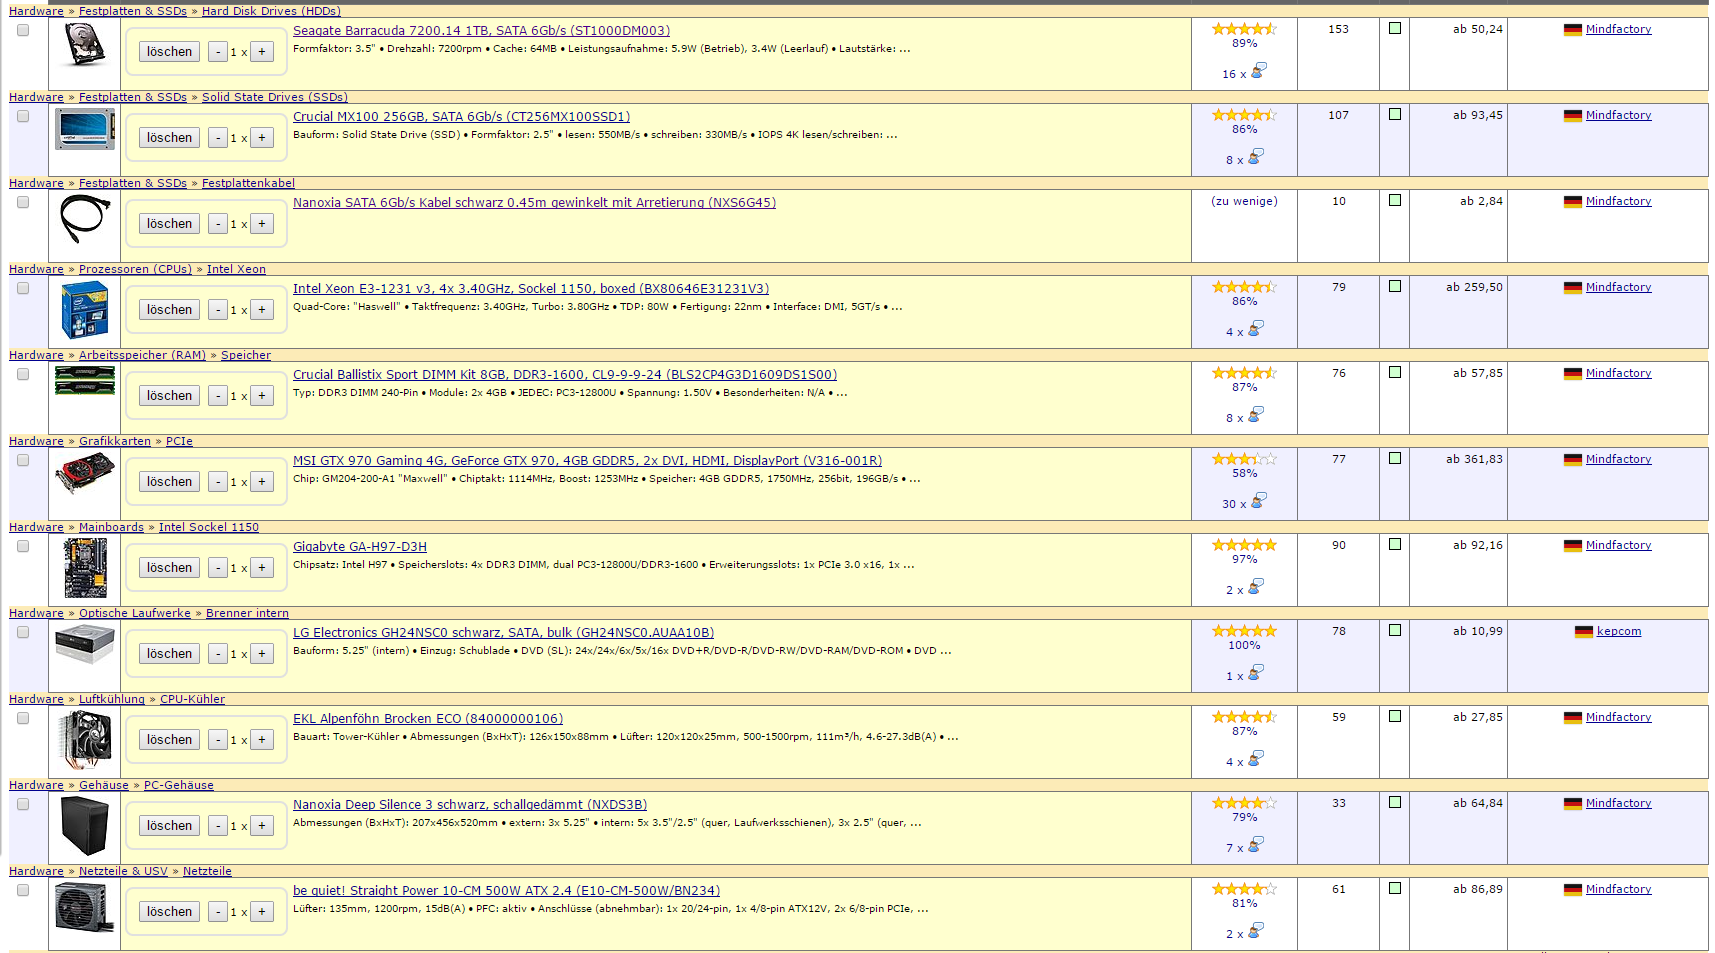Click the price ab 361,83
Viewport: 1715px width, 953px height.
1474,460
